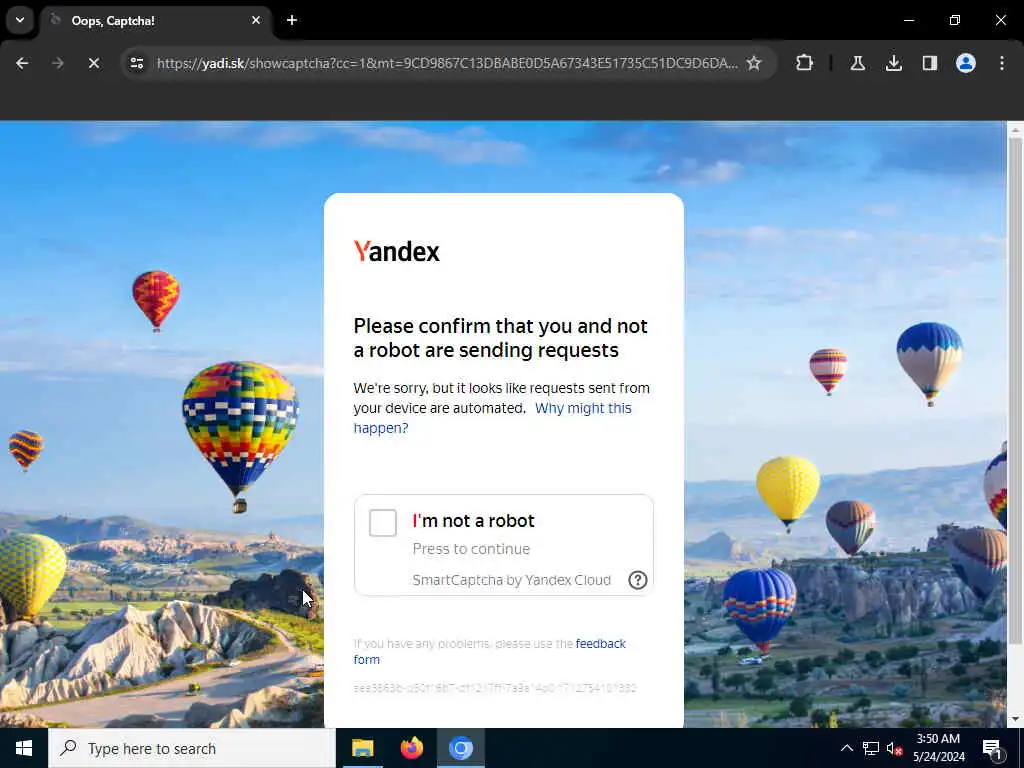Open Chrome Labs flask icon
Screen dimensions: 1024x768
pyautogui.click(x=857, y=63)
